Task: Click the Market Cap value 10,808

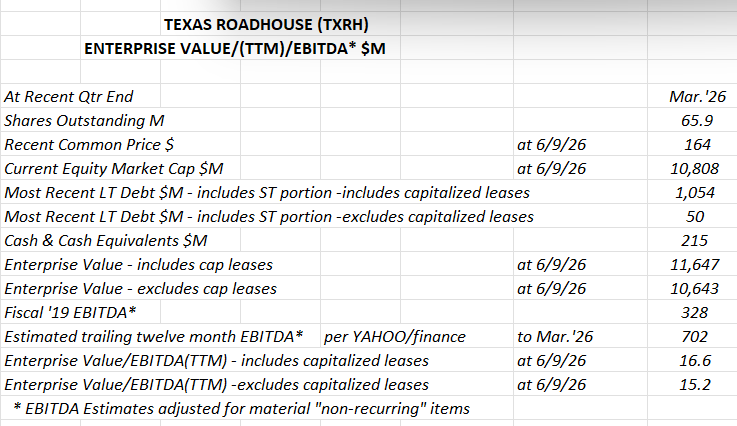Action: [695, 168]
